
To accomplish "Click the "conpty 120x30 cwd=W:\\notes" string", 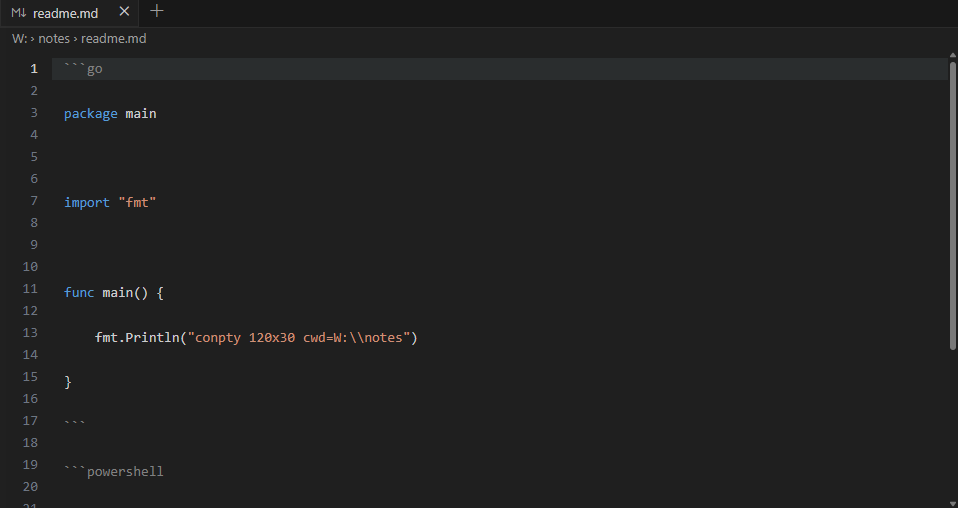I will tap(299, 337).
